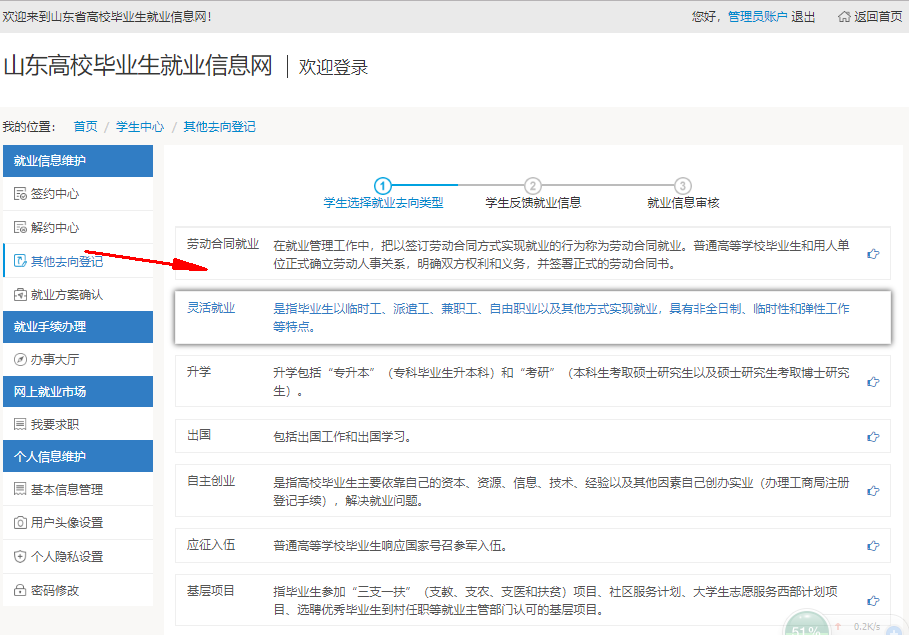Screen dimensions: 909x635
Task: Select step 2 学生反馈就业信息
Action: click(x=533, y=186)
